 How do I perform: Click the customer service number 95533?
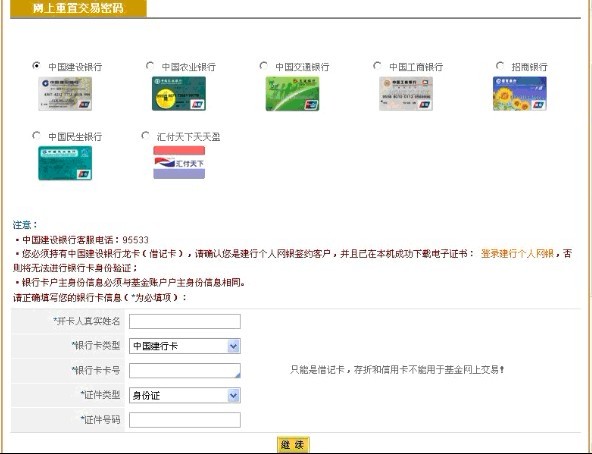tap(136, 240)
